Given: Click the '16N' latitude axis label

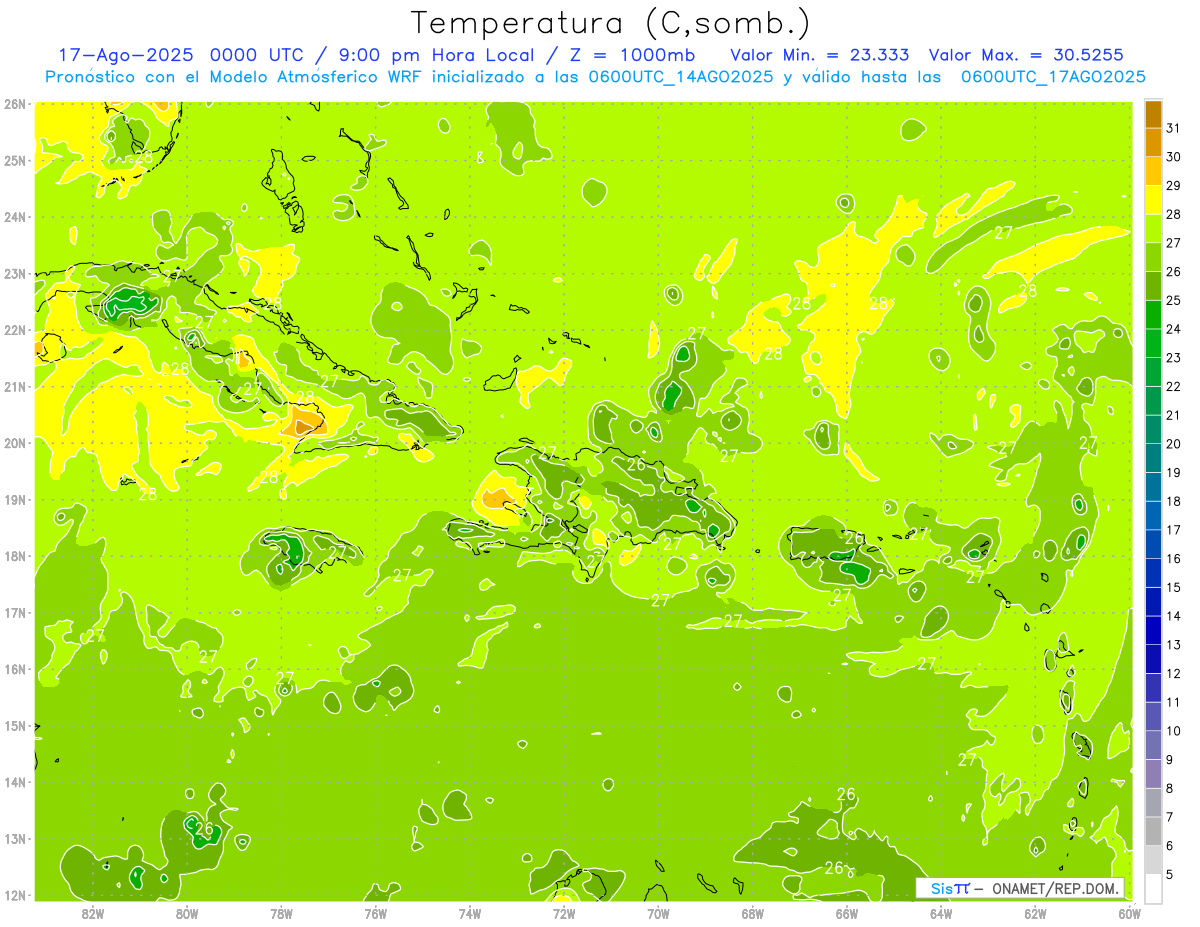Looking at the screenshot, I should tap(14, 668).
